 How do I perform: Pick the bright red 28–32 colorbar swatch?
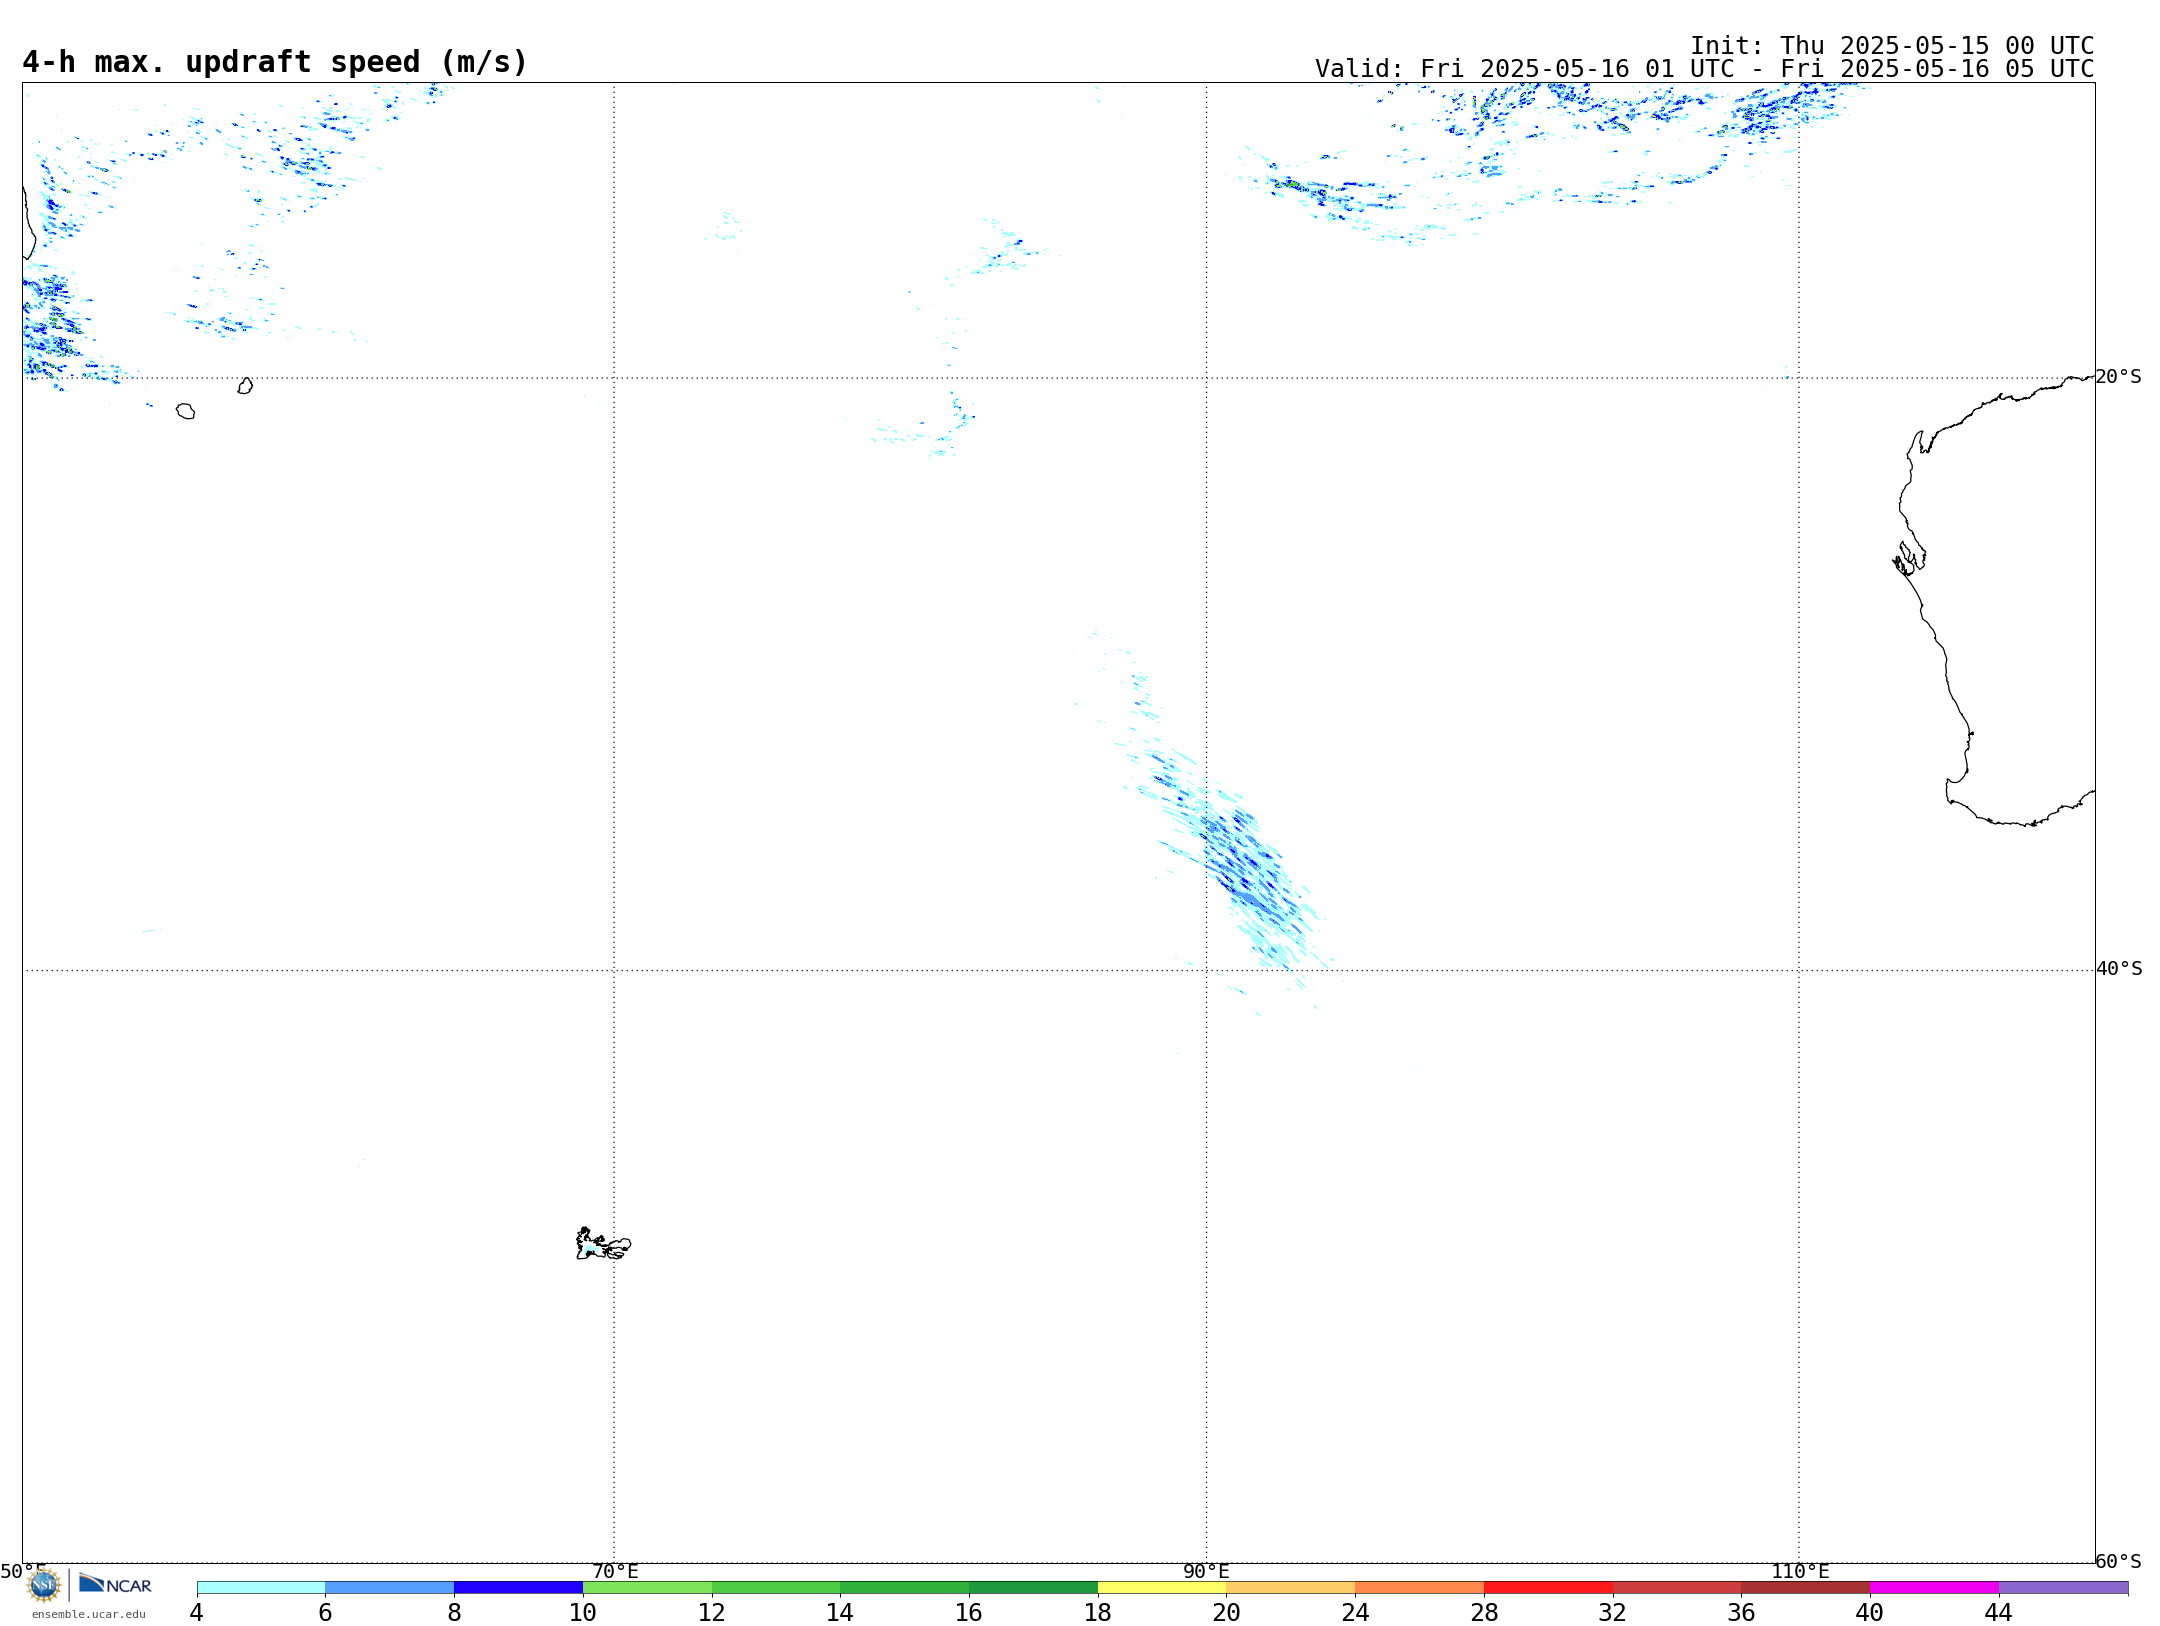click(x=1548, y=1587)
